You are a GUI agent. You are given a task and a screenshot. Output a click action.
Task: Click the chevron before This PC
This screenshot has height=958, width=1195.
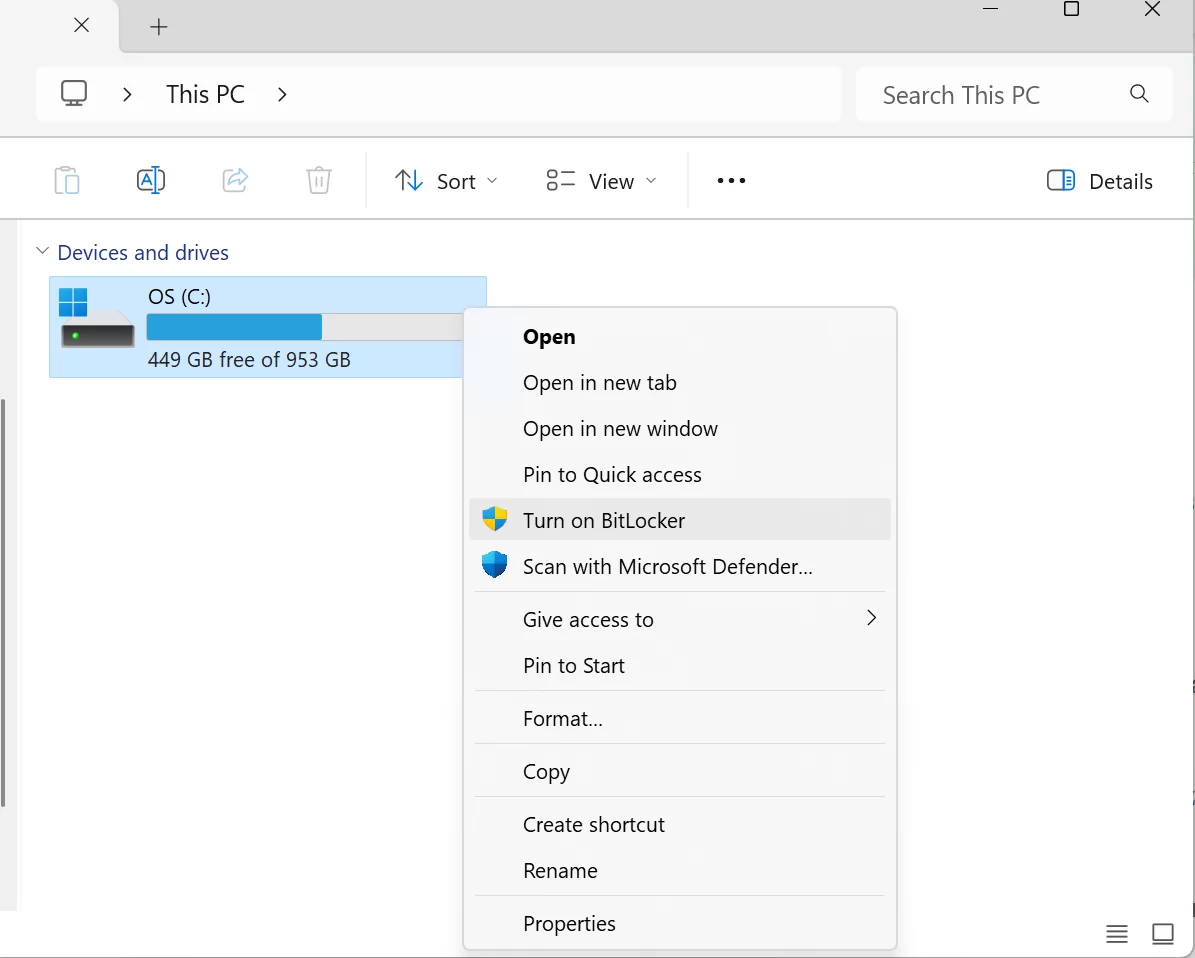[127, 95]
